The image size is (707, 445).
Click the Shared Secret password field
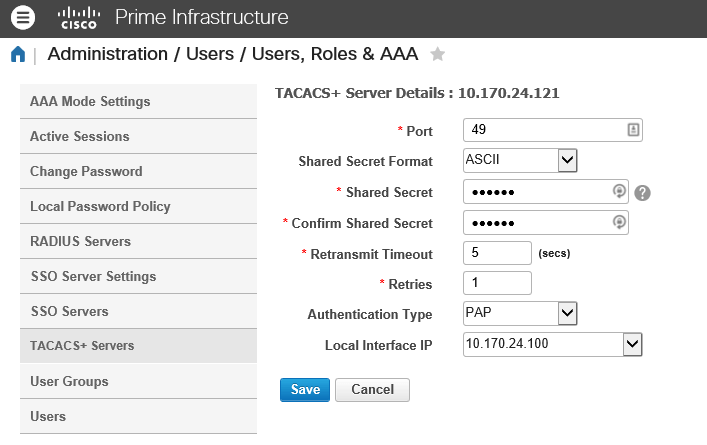(546, 192)
